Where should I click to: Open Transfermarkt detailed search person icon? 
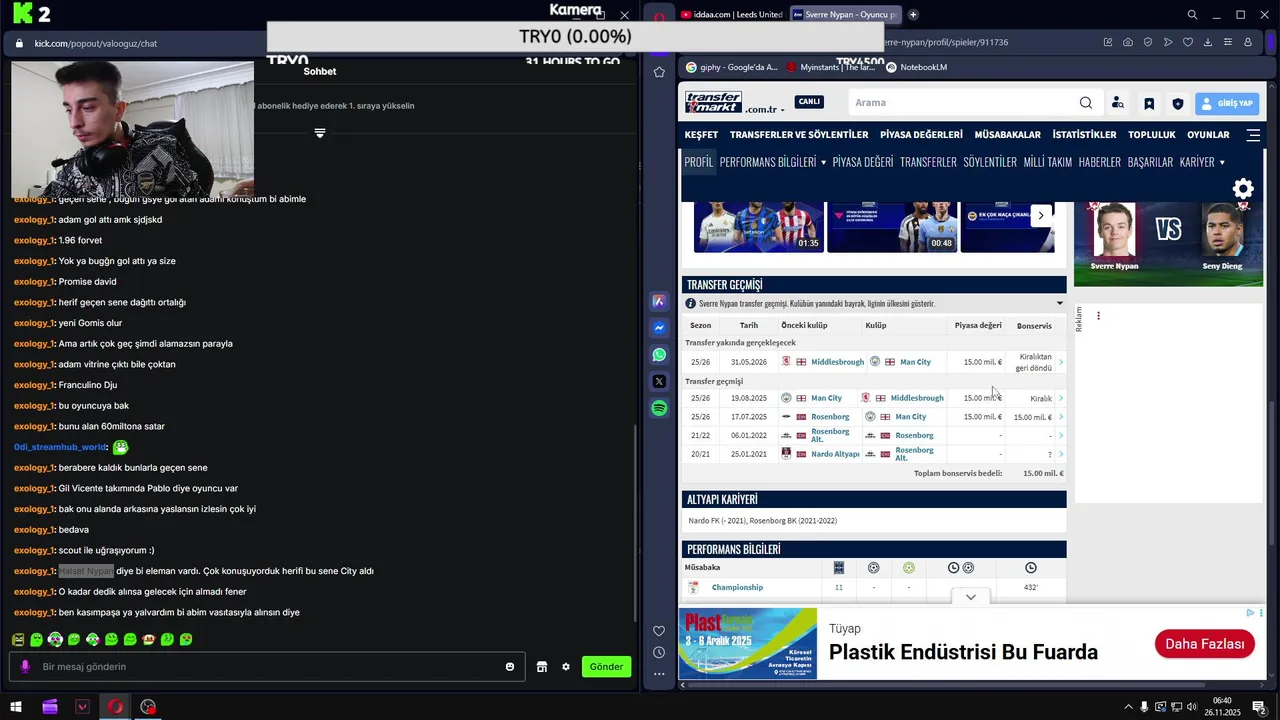coord(1118,103)
